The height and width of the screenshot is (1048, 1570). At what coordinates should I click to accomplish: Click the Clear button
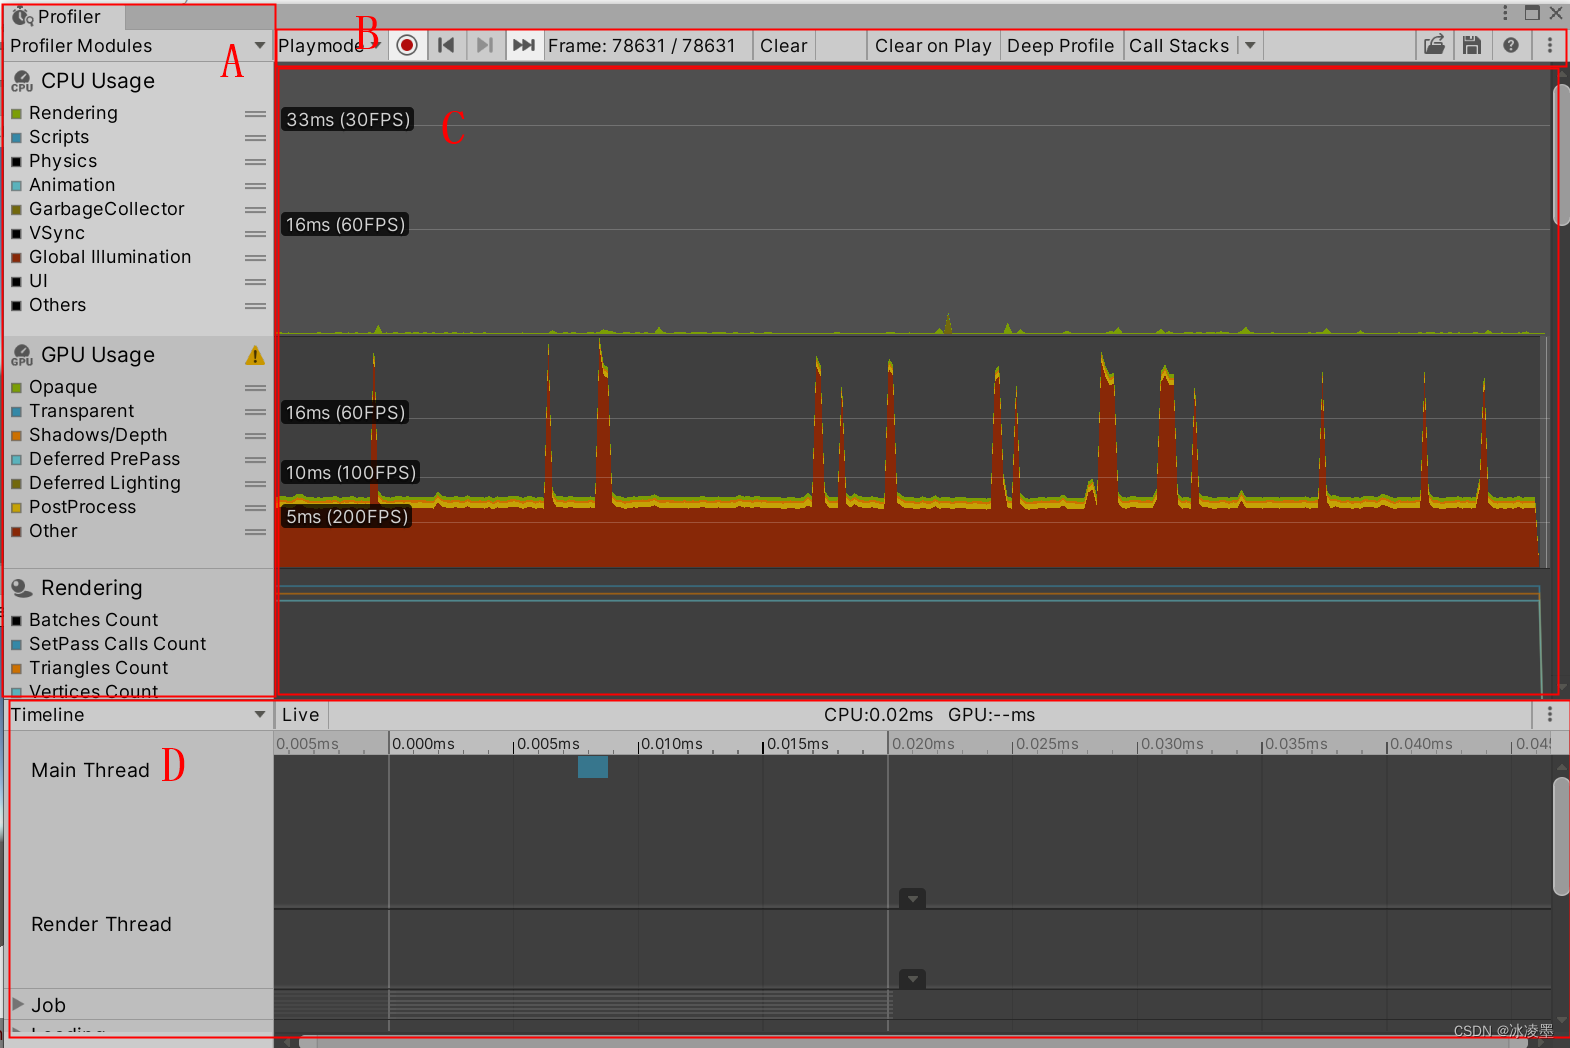(784, 46)
